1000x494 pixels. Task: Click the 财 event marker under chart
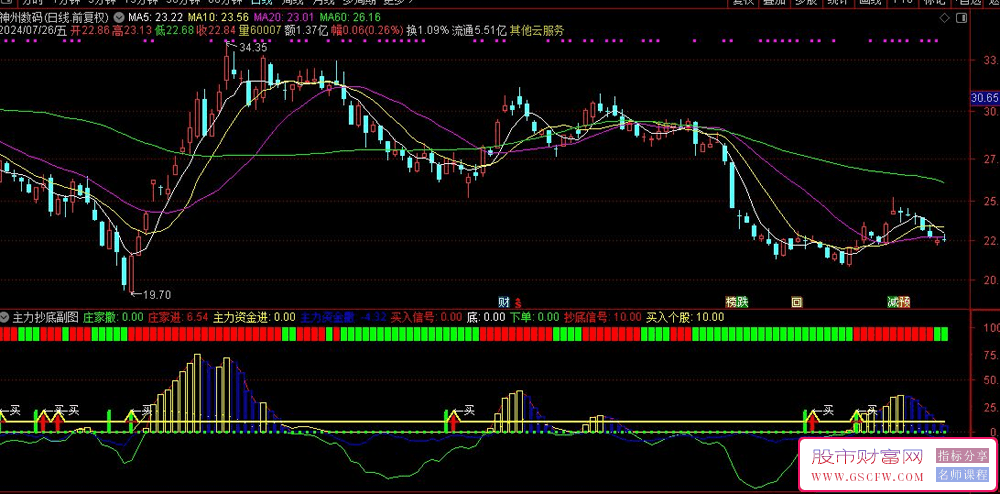tap(504, 301)
